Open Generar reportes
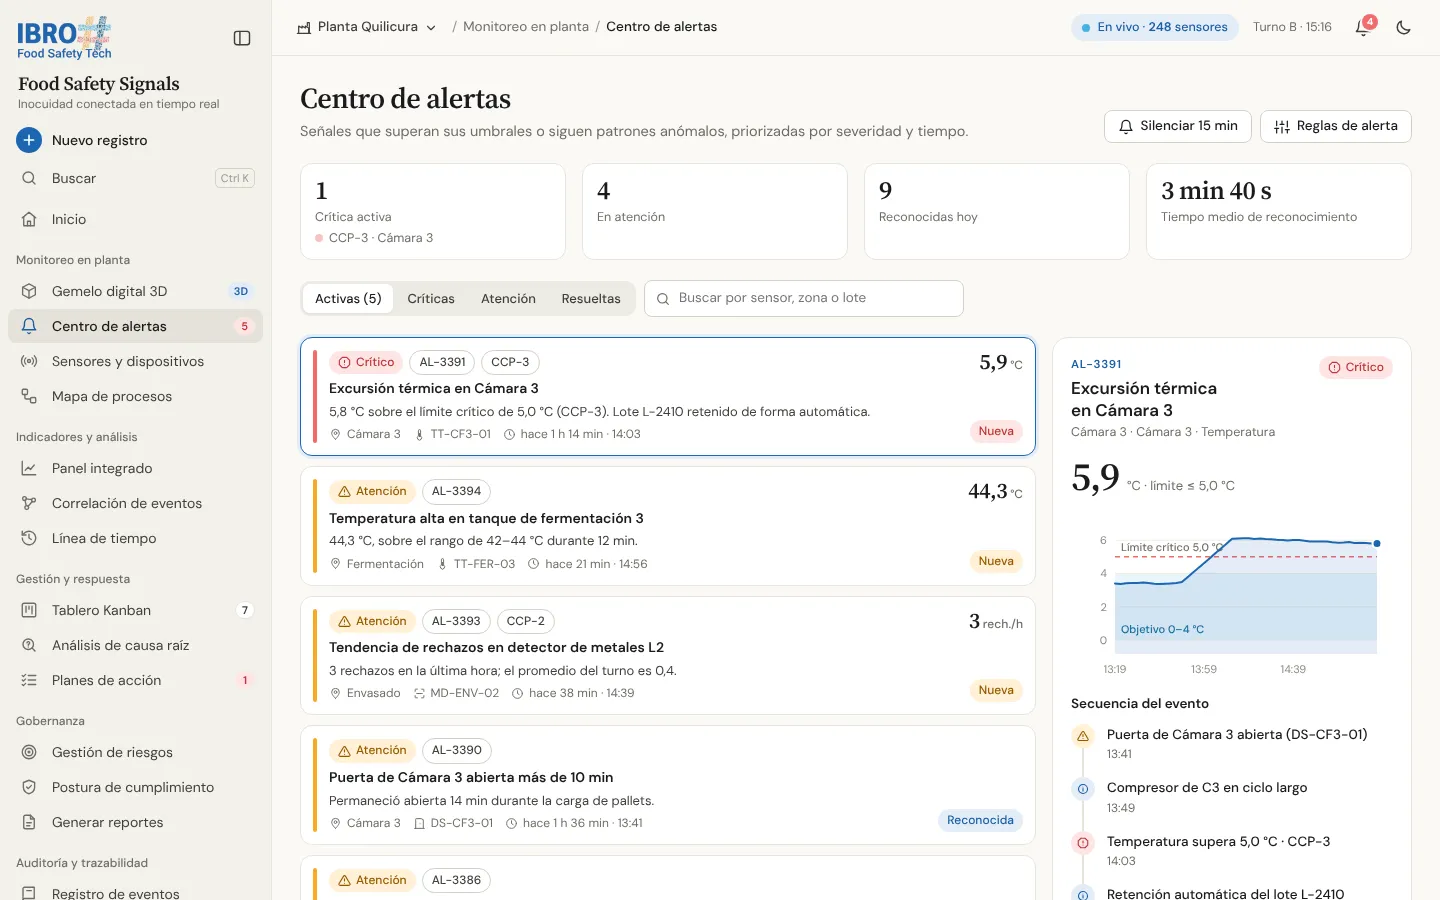This screenshot has width=1440, height=900. [x=136, y=822]
